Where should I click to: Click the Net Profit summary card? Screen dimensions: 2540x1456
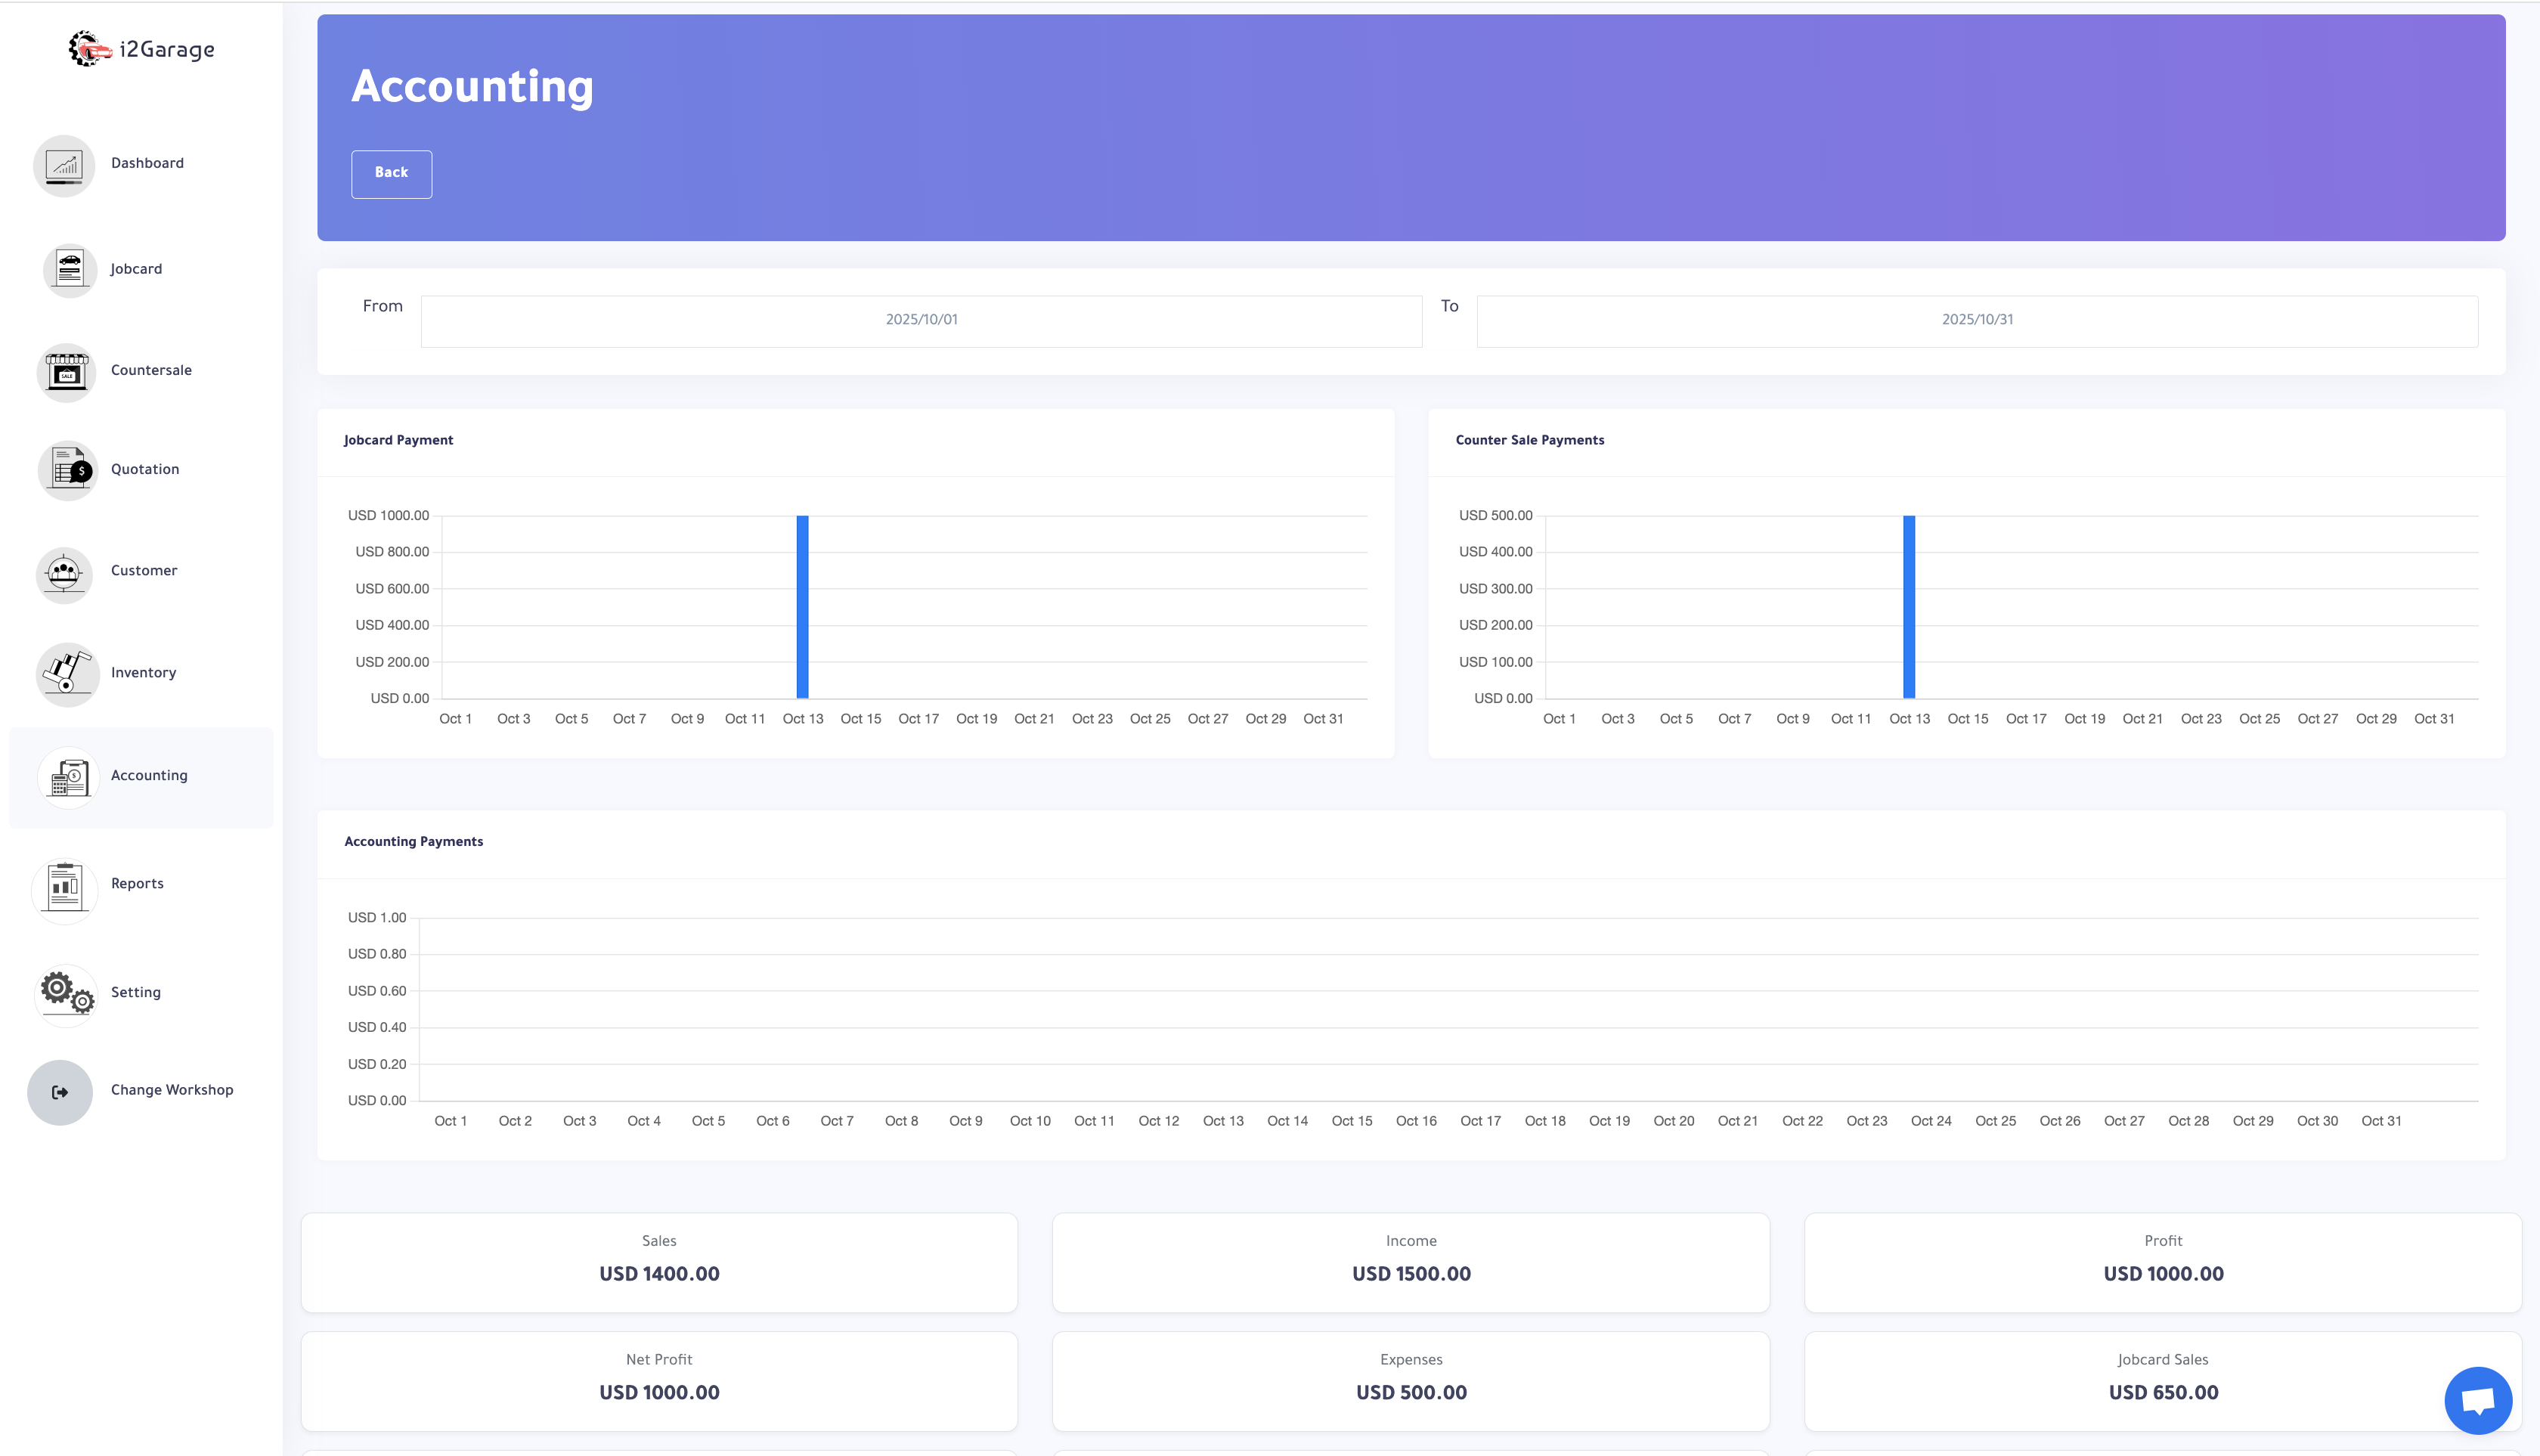(x=659, y=1380)
